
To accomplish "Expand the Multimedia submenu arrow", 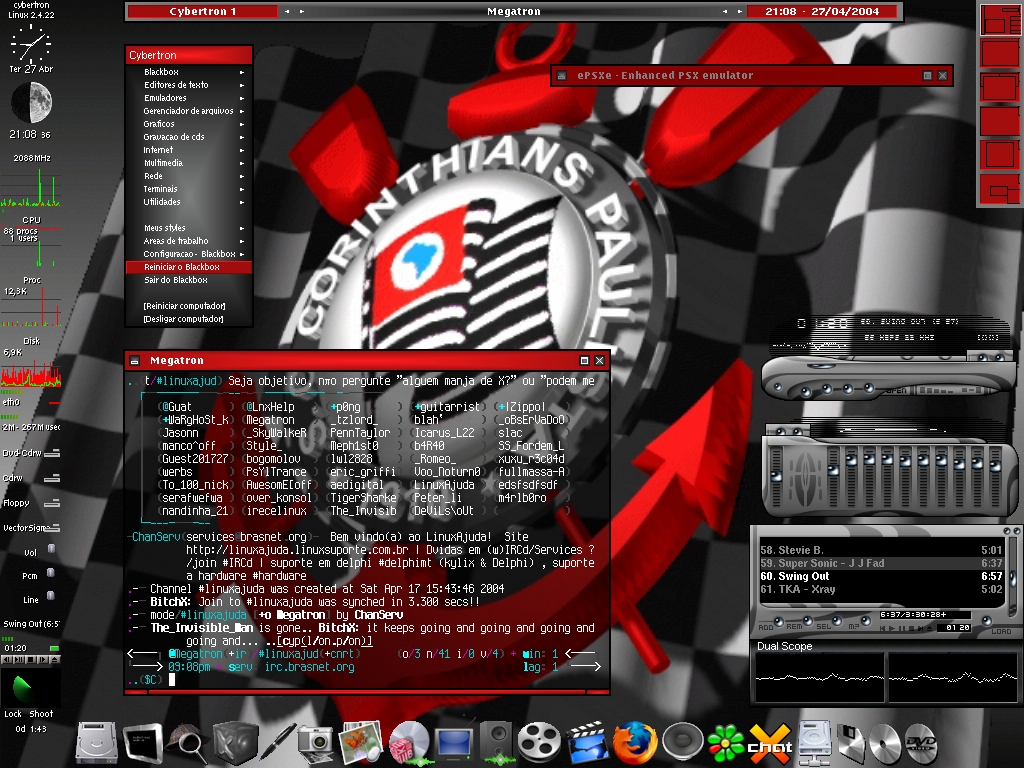I will coord(242,163).
